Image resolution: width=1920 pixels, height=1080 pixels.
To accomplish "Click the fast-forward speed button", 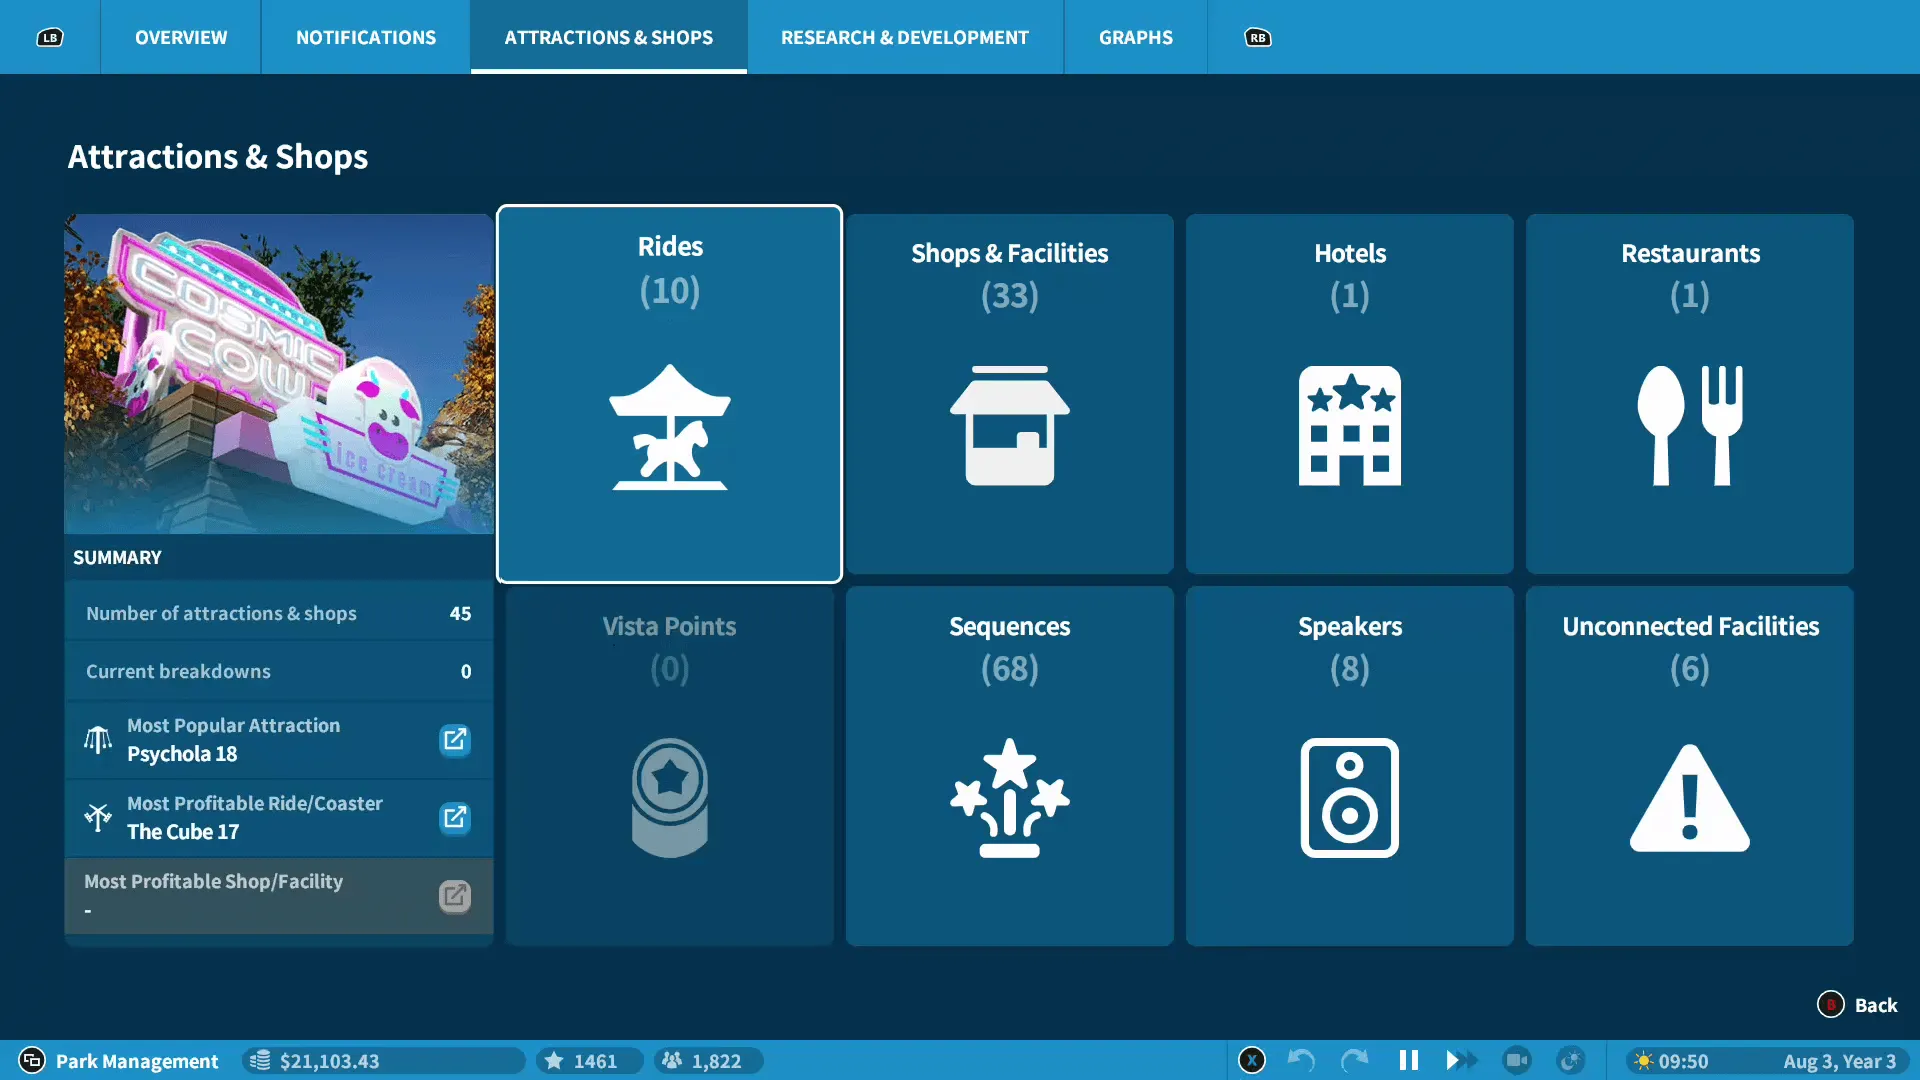I will click(x=1461, y=1060).
